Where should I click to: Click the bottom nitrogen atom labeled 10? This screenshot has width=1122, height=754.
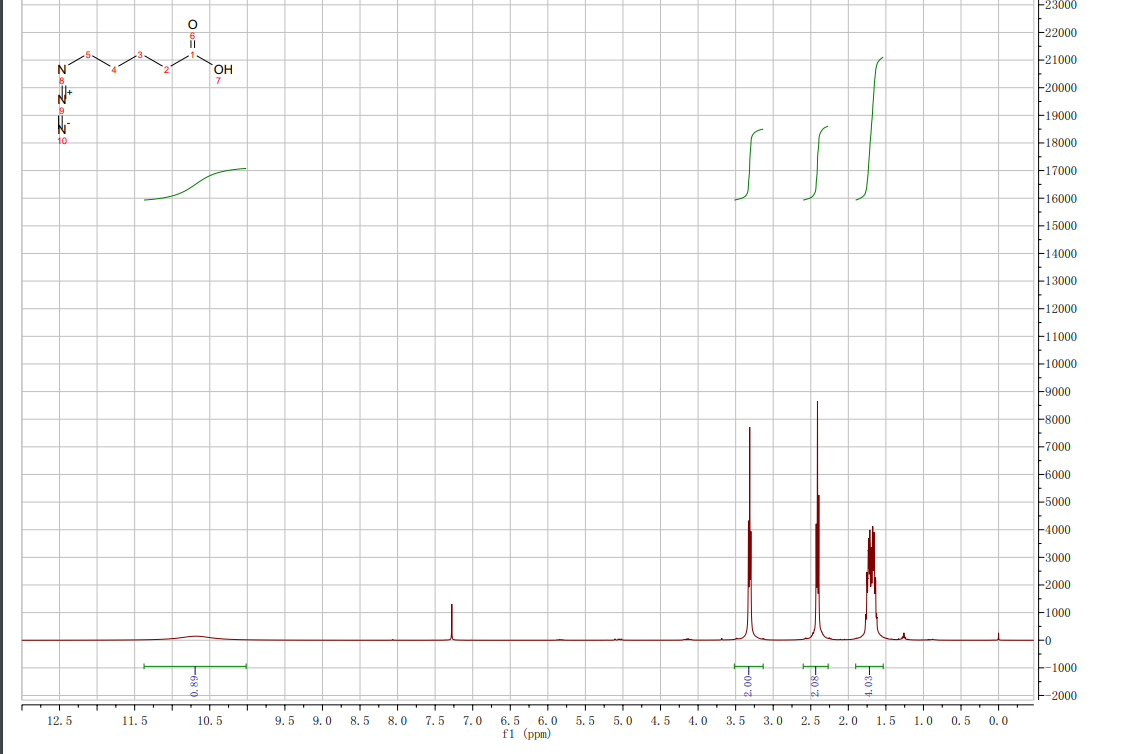61,130
